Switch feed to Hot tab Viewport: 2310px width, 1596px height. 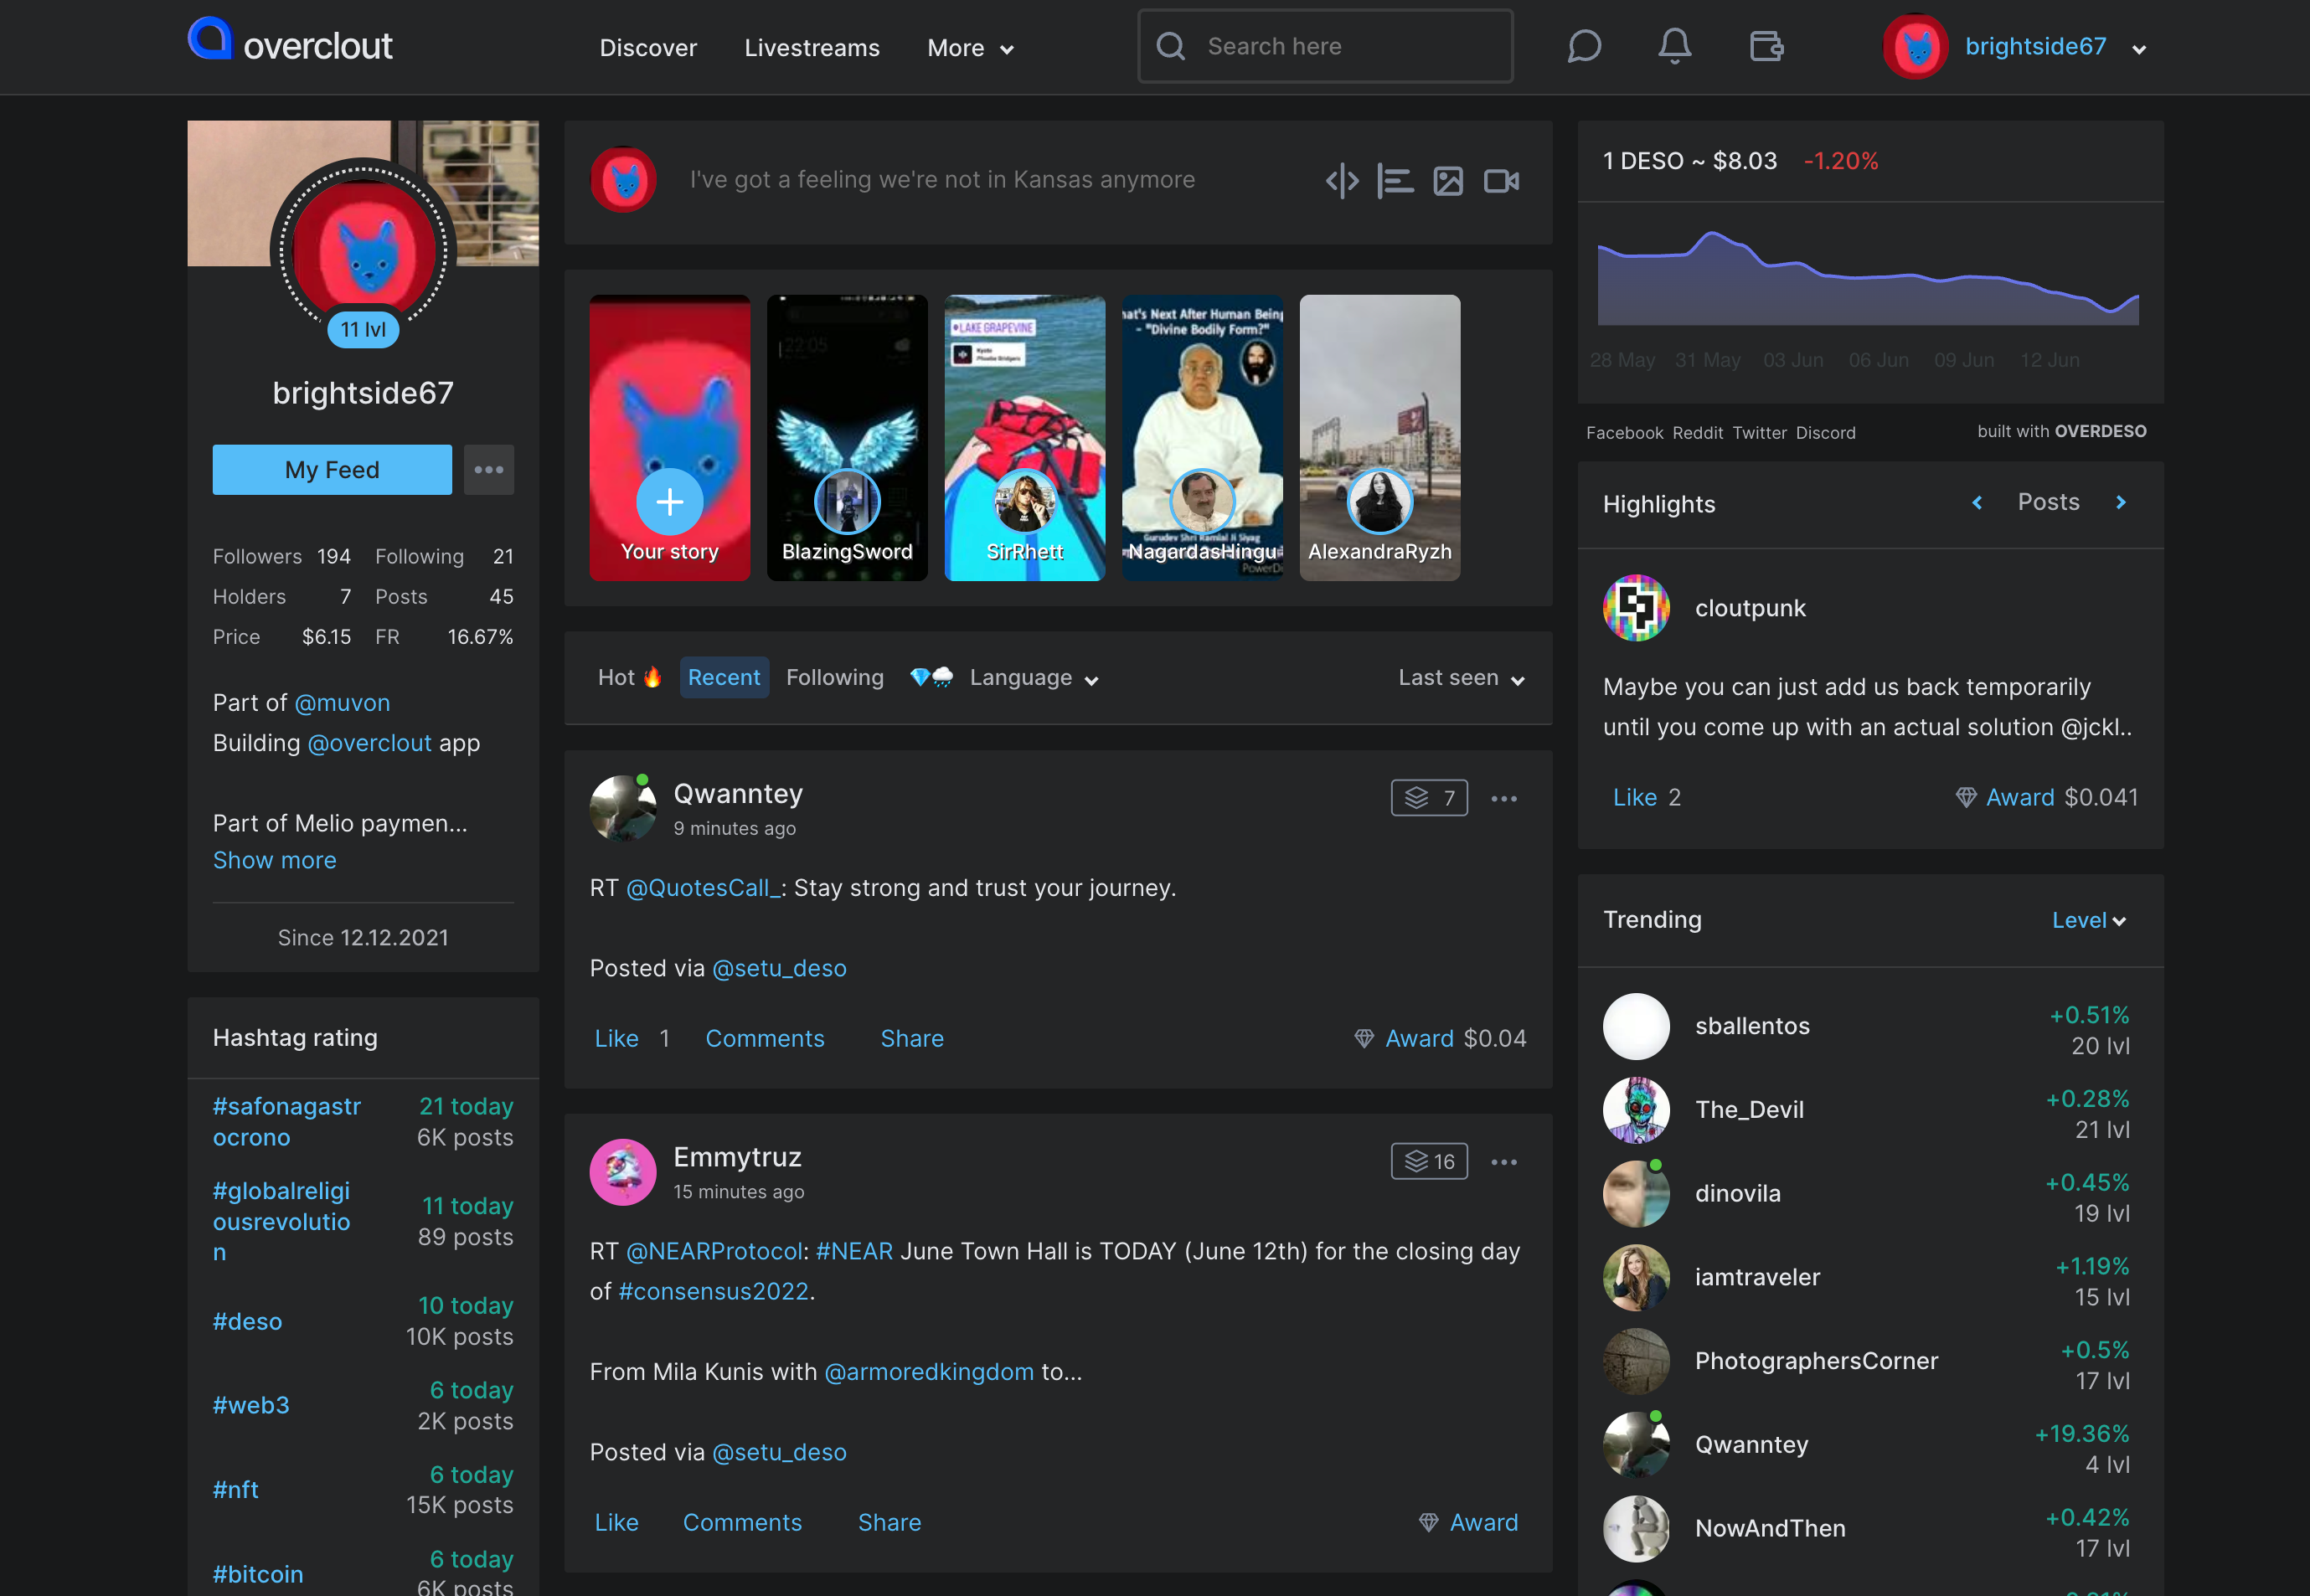click(x=630, y=678)
